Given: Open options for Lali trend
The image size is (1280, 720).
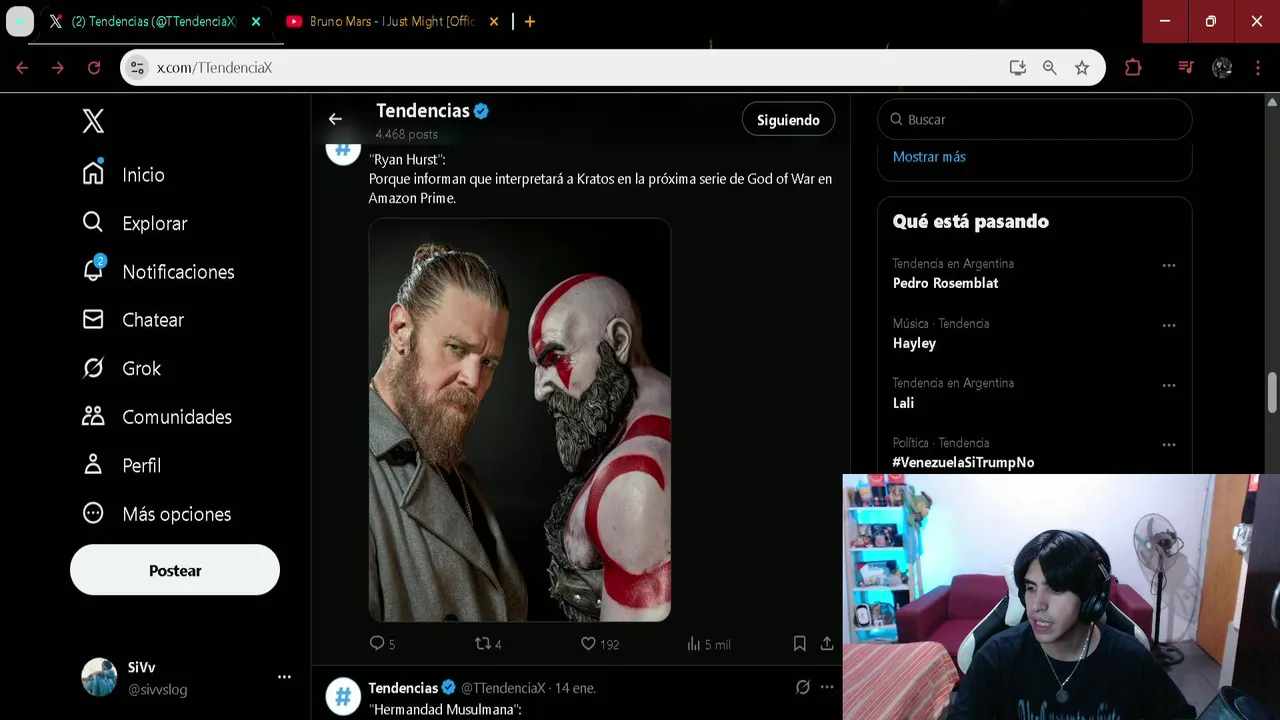Looking at the screenshot, I should click(1169, 385).
